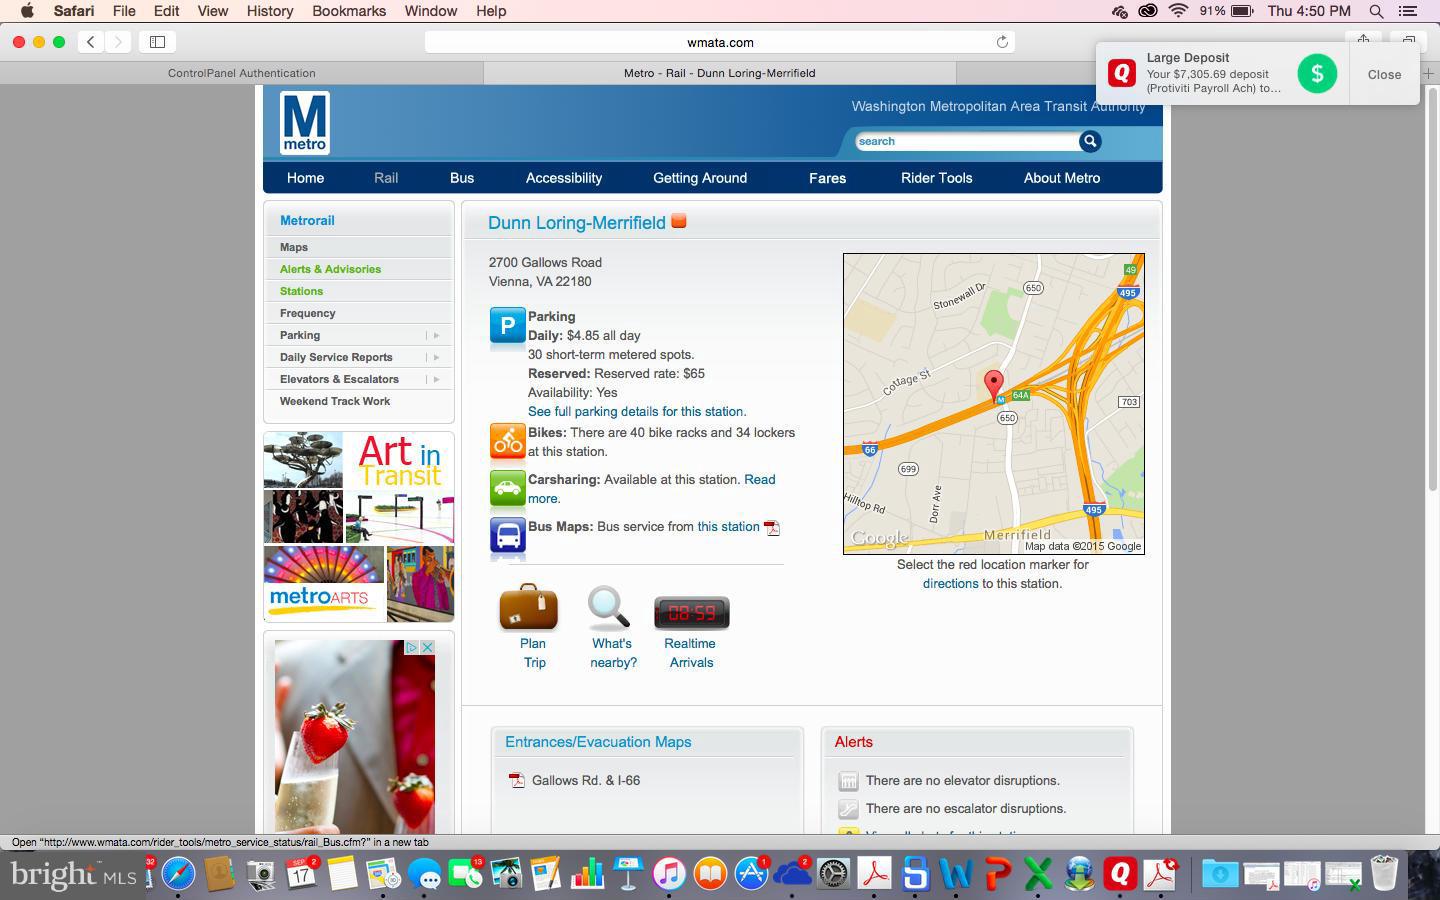This screenshot has height=900, width=1440.
Task: Click the 'this station' bus link
Action: pos(728,527)
